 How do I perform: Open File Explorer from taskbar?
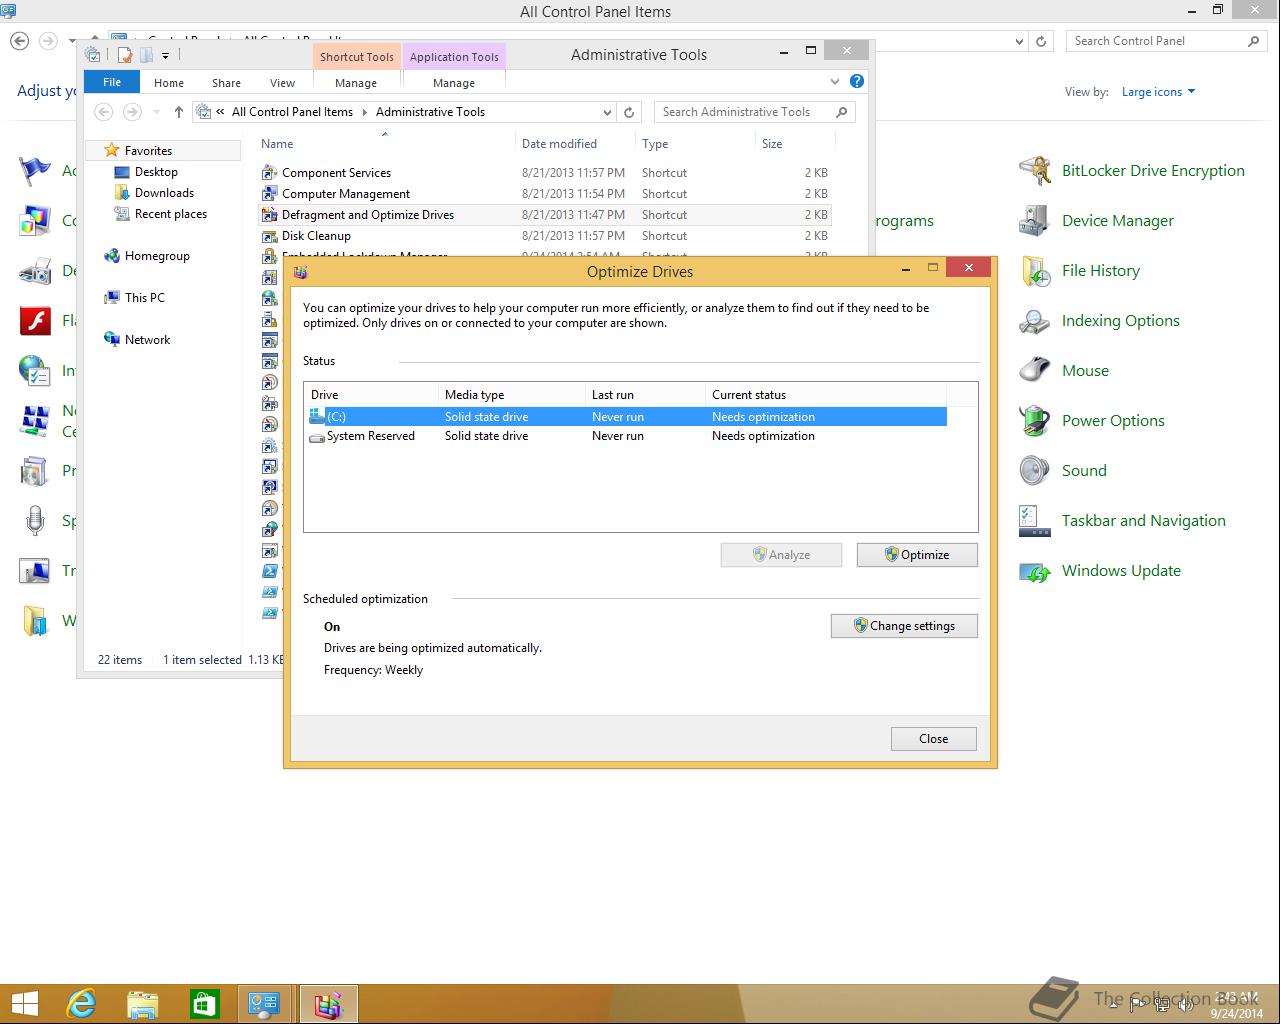click(x=143, y=1004)
